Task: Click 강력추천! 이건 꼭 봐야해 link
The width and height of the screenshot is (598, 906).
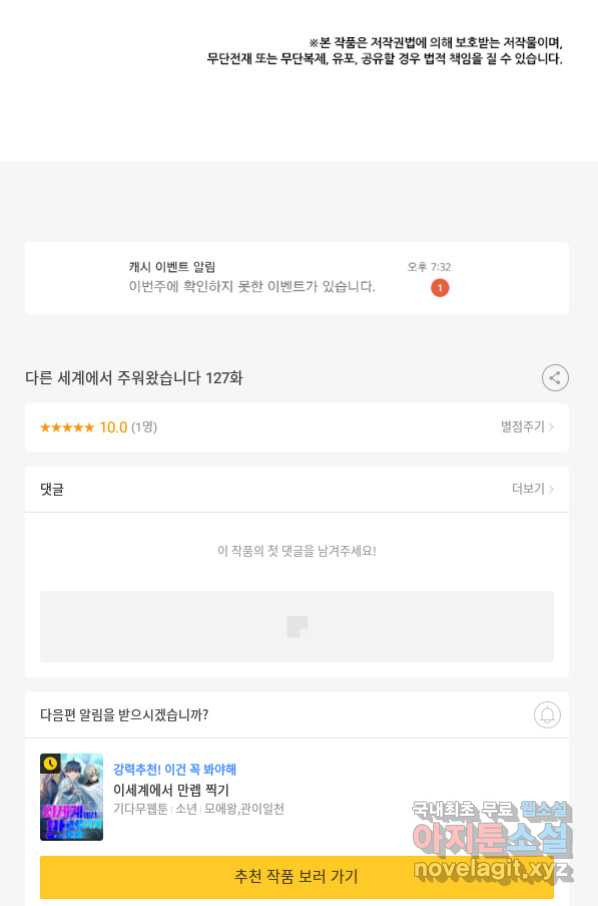Action: [x=174, y=770]
